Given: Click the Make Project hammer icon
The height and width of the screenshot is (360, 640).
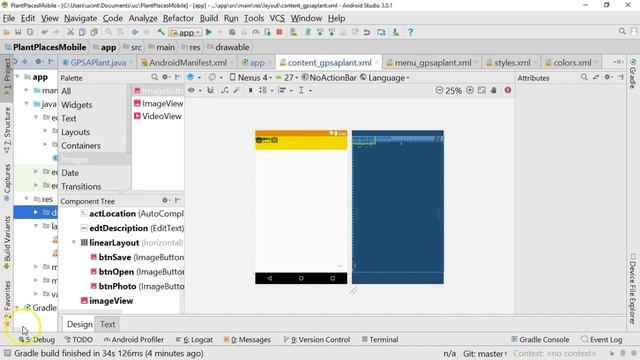Looking at the screenshot, I should click(161, 32).
